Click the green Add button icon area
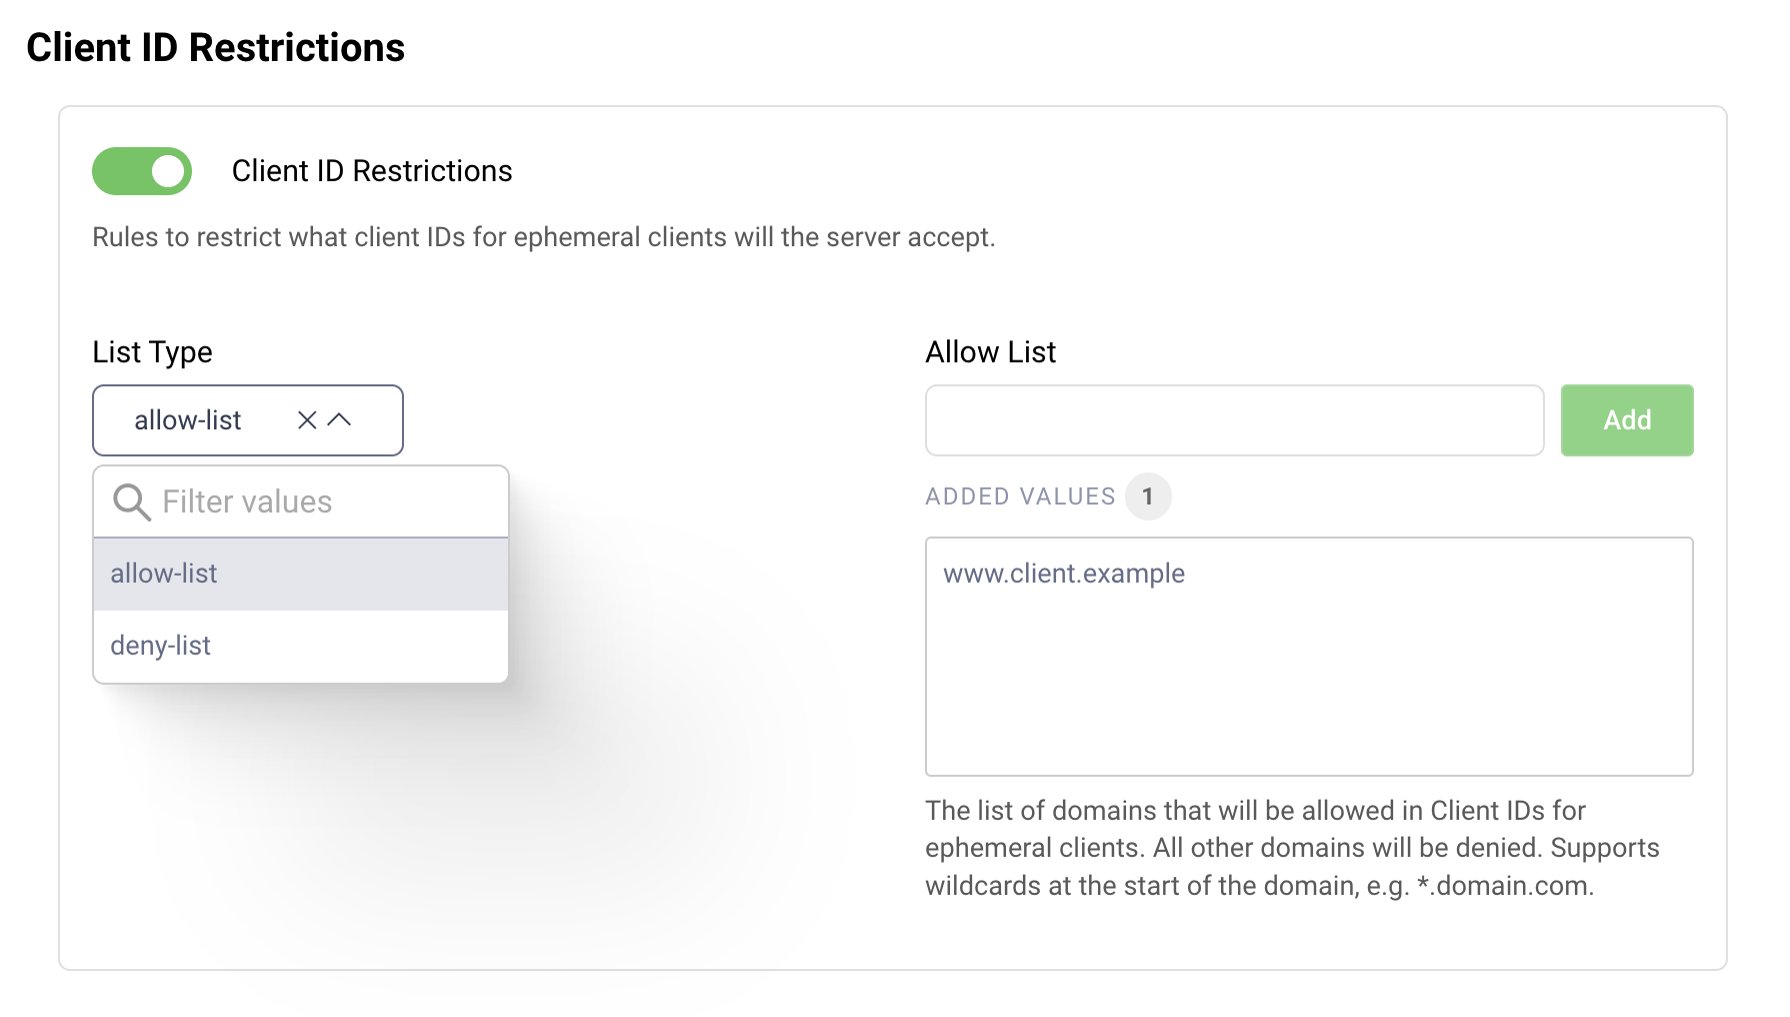The image size is (1790, 1017). coord(1626,420)
